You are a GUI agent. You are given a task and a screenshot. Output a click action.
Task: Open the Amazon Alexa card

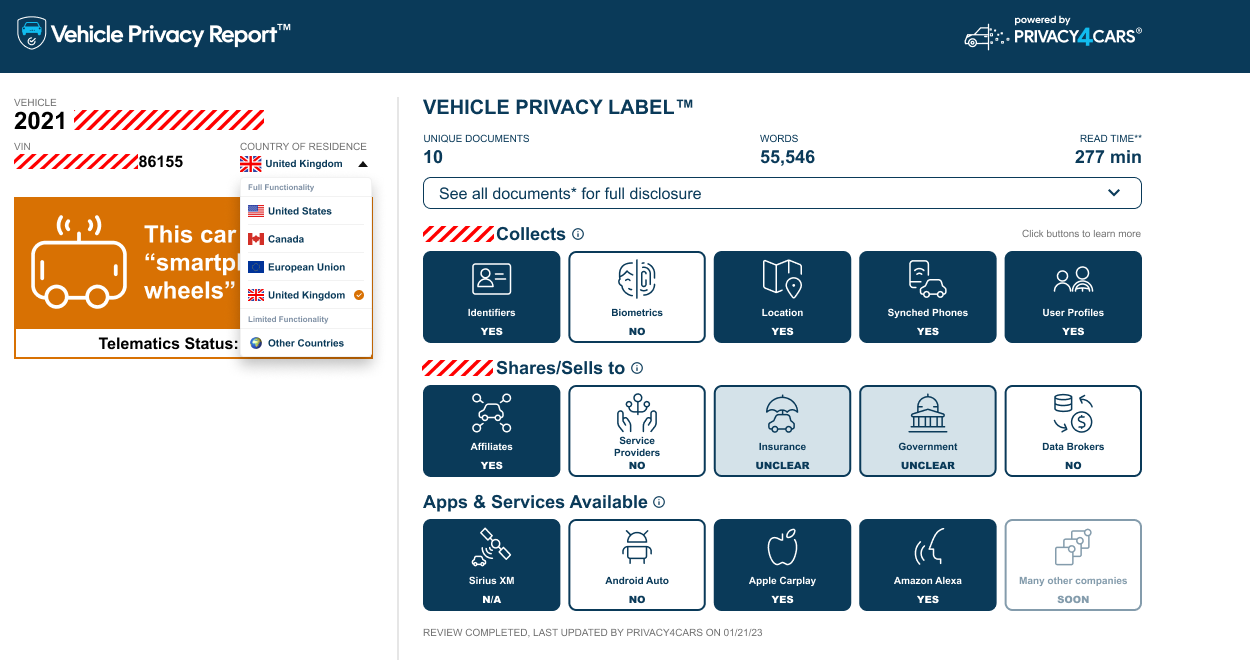(928, 565)
